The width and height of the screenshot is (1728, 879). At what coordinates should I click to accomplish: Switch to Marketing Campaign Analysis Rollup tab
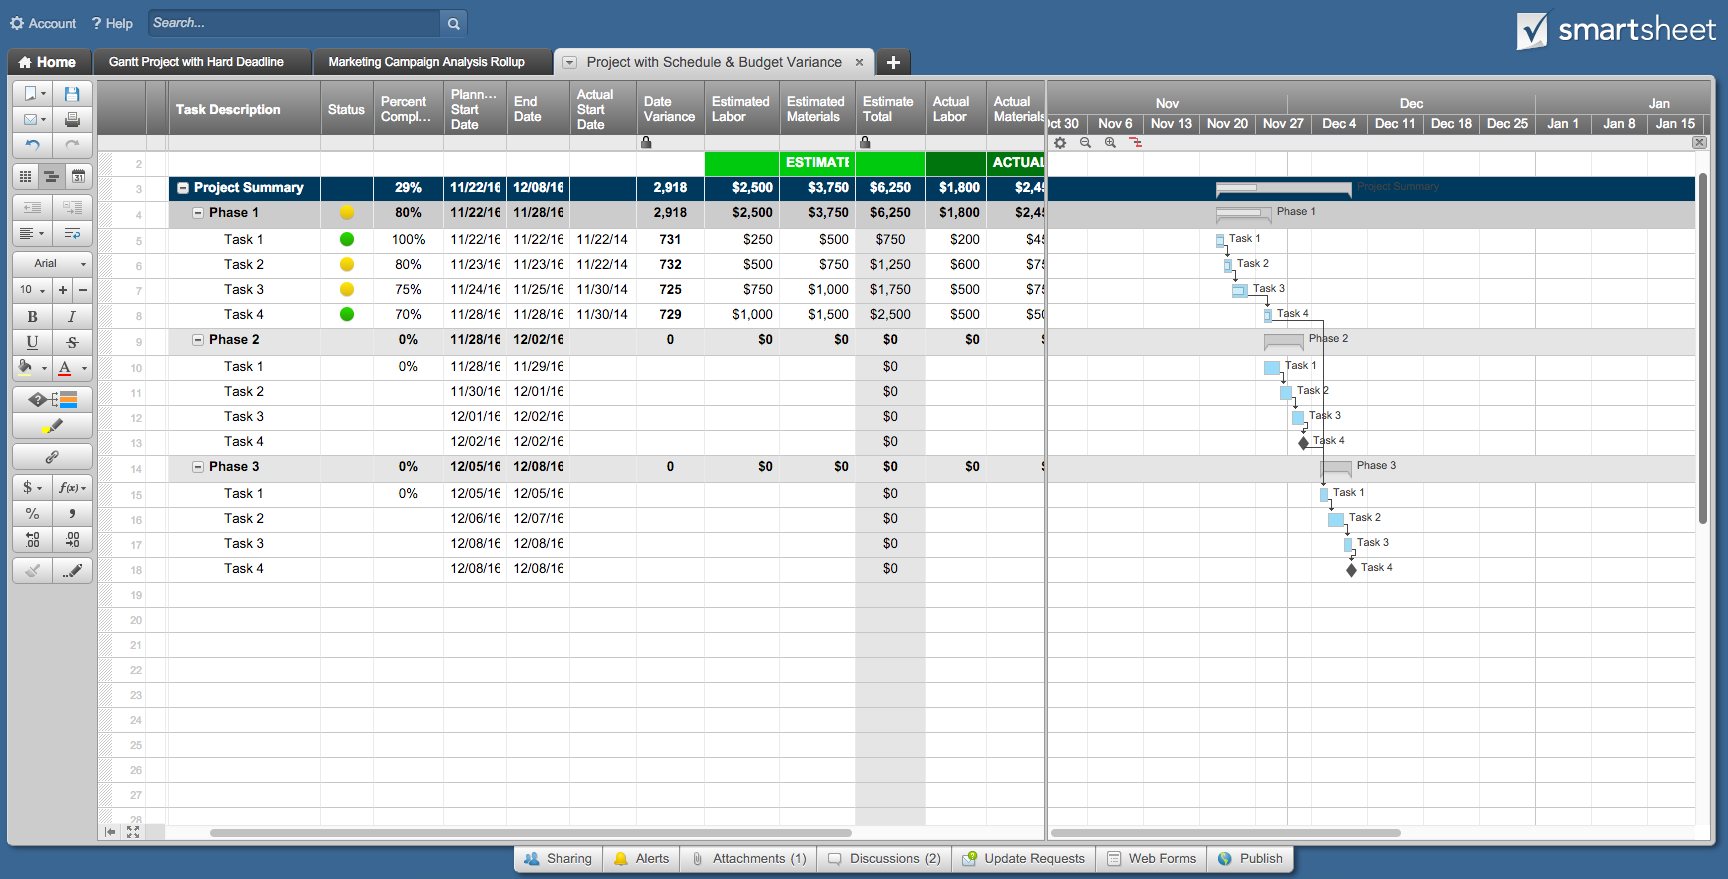click(426, 62)
